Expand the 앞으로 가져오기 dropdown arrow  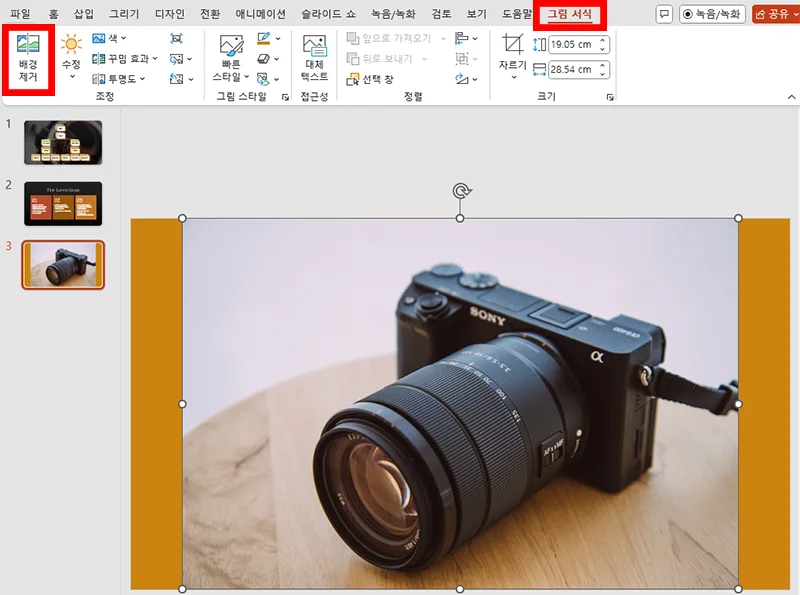[443, 39]
